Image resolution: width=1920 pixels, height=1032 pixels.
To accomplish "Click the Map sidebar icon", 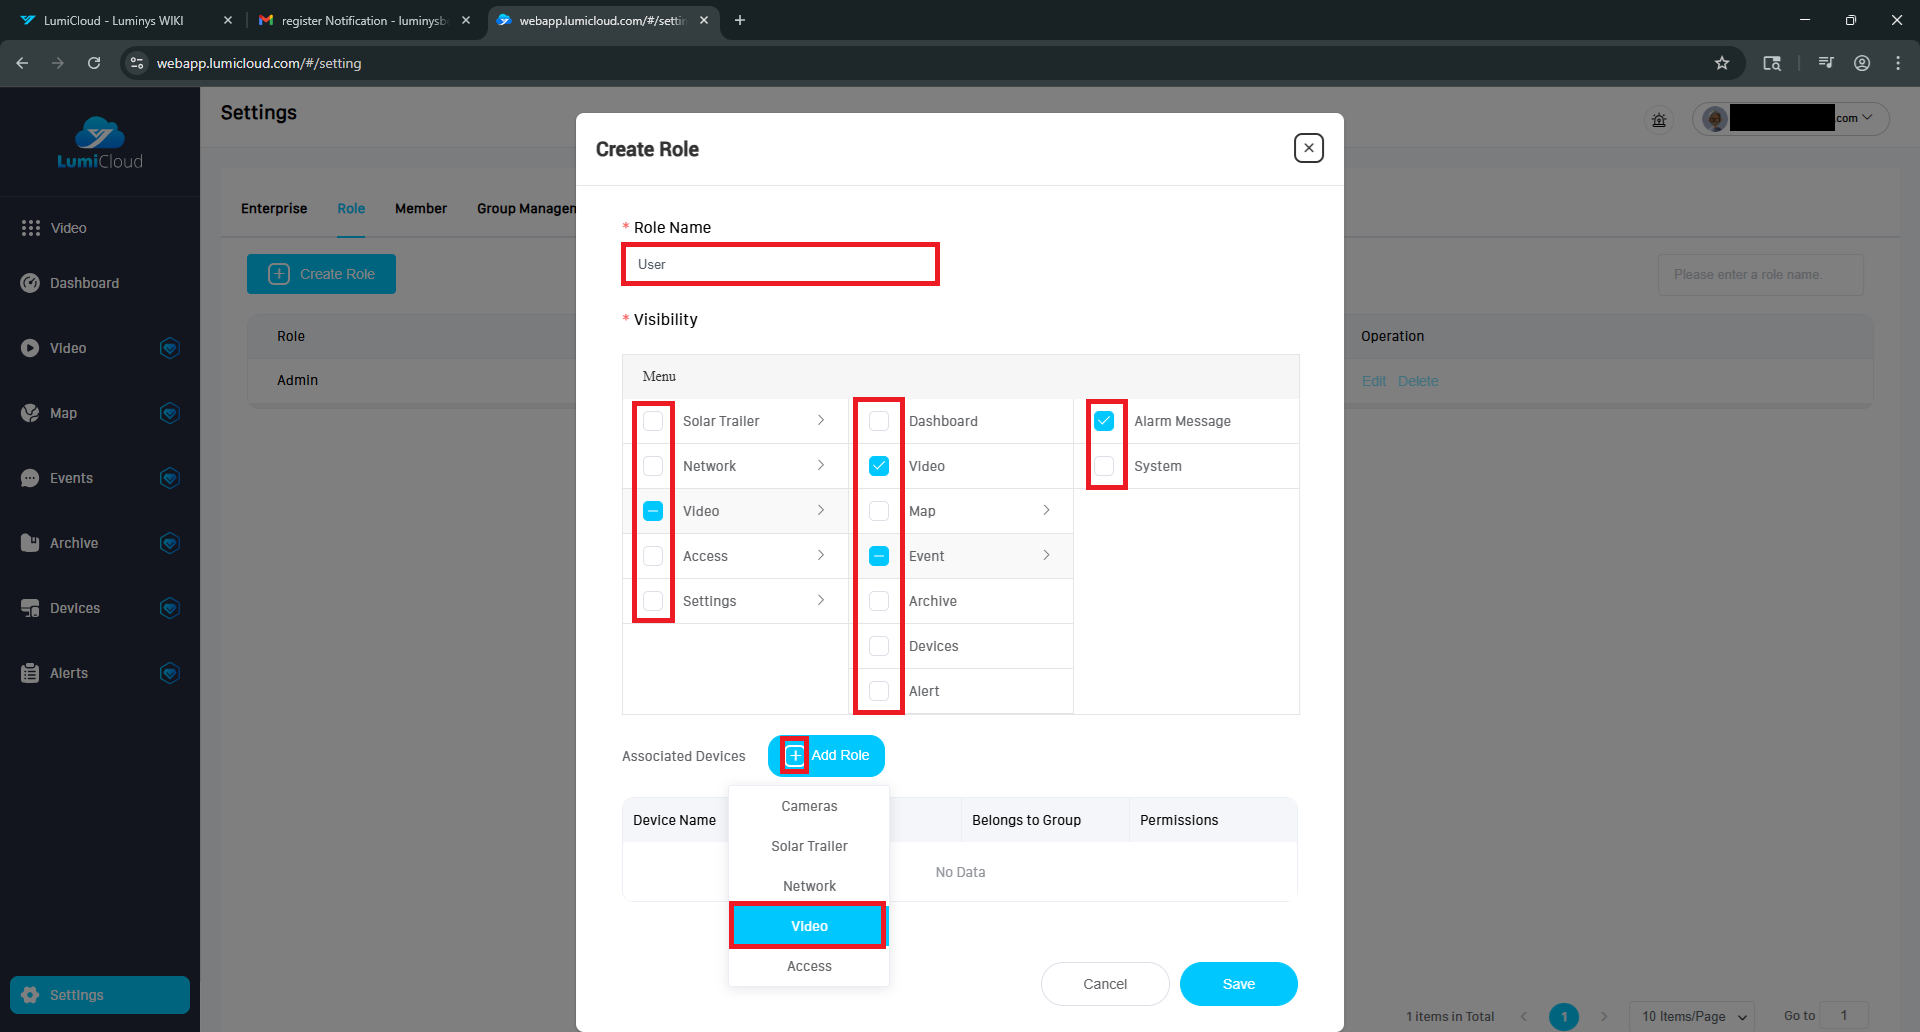I will pyautogui.click(x=30, y=413).
